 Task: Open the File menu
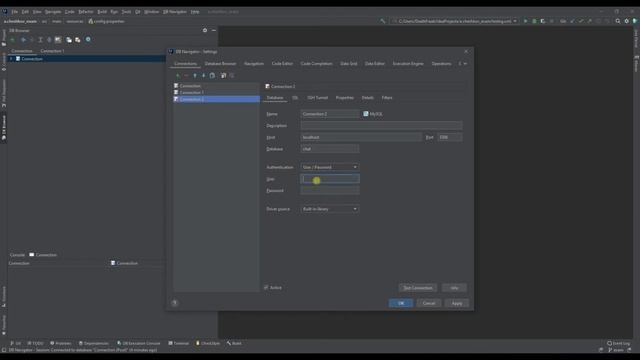15,12
